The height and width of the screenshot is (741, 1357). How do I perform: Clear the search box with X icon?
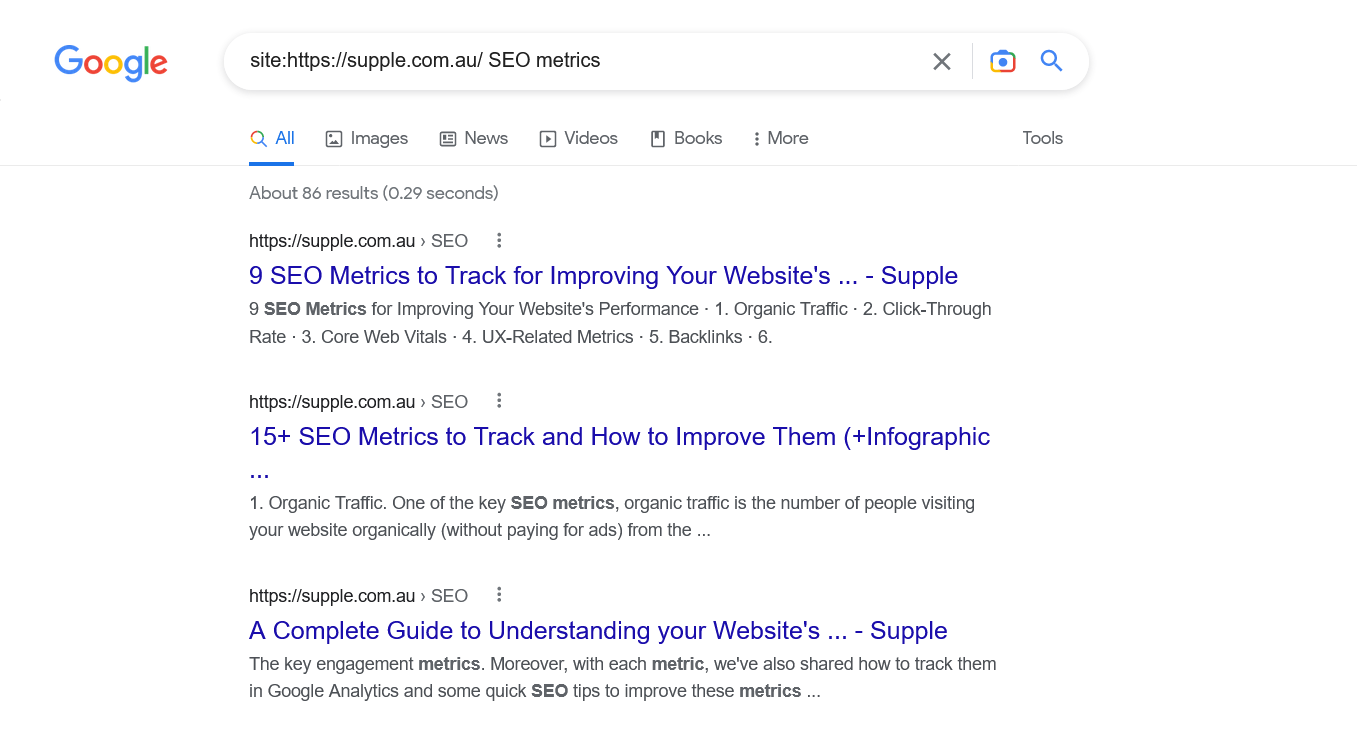click(942, 62)
